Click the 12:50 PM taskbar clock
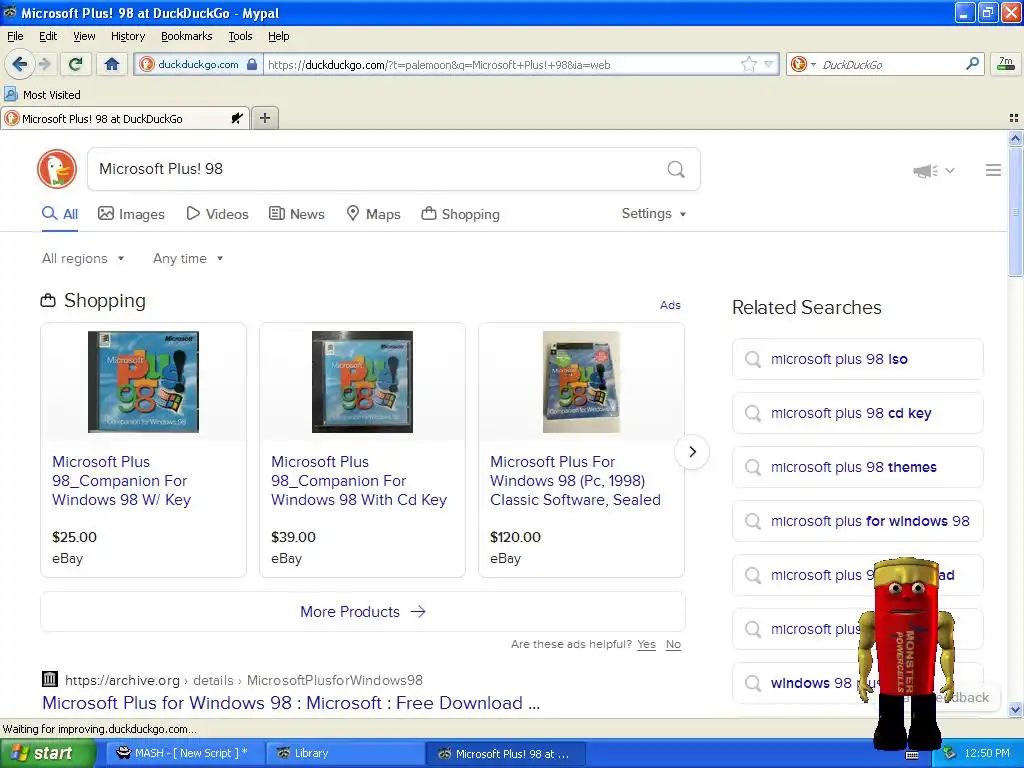This screenshot has width=1024, height=768. (987, 753)
